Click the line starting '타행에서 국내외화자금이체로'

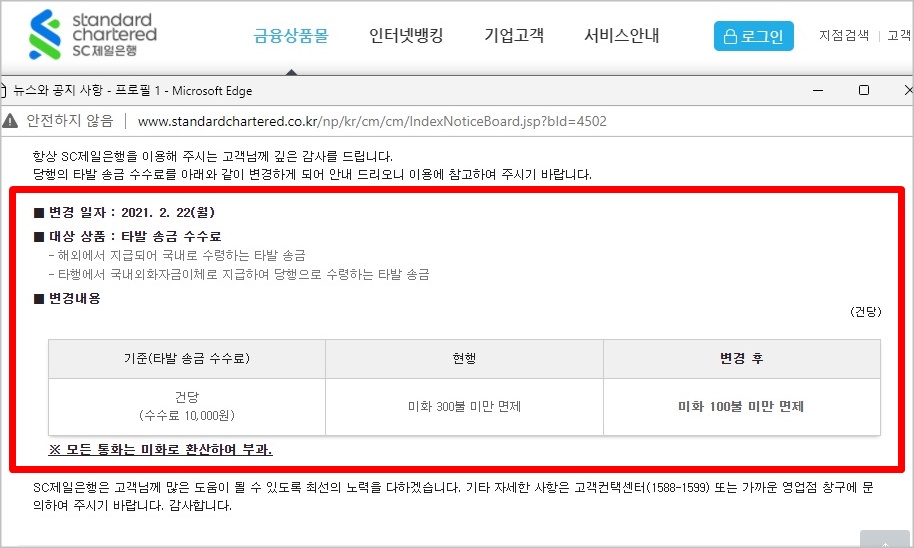(239, 274)
